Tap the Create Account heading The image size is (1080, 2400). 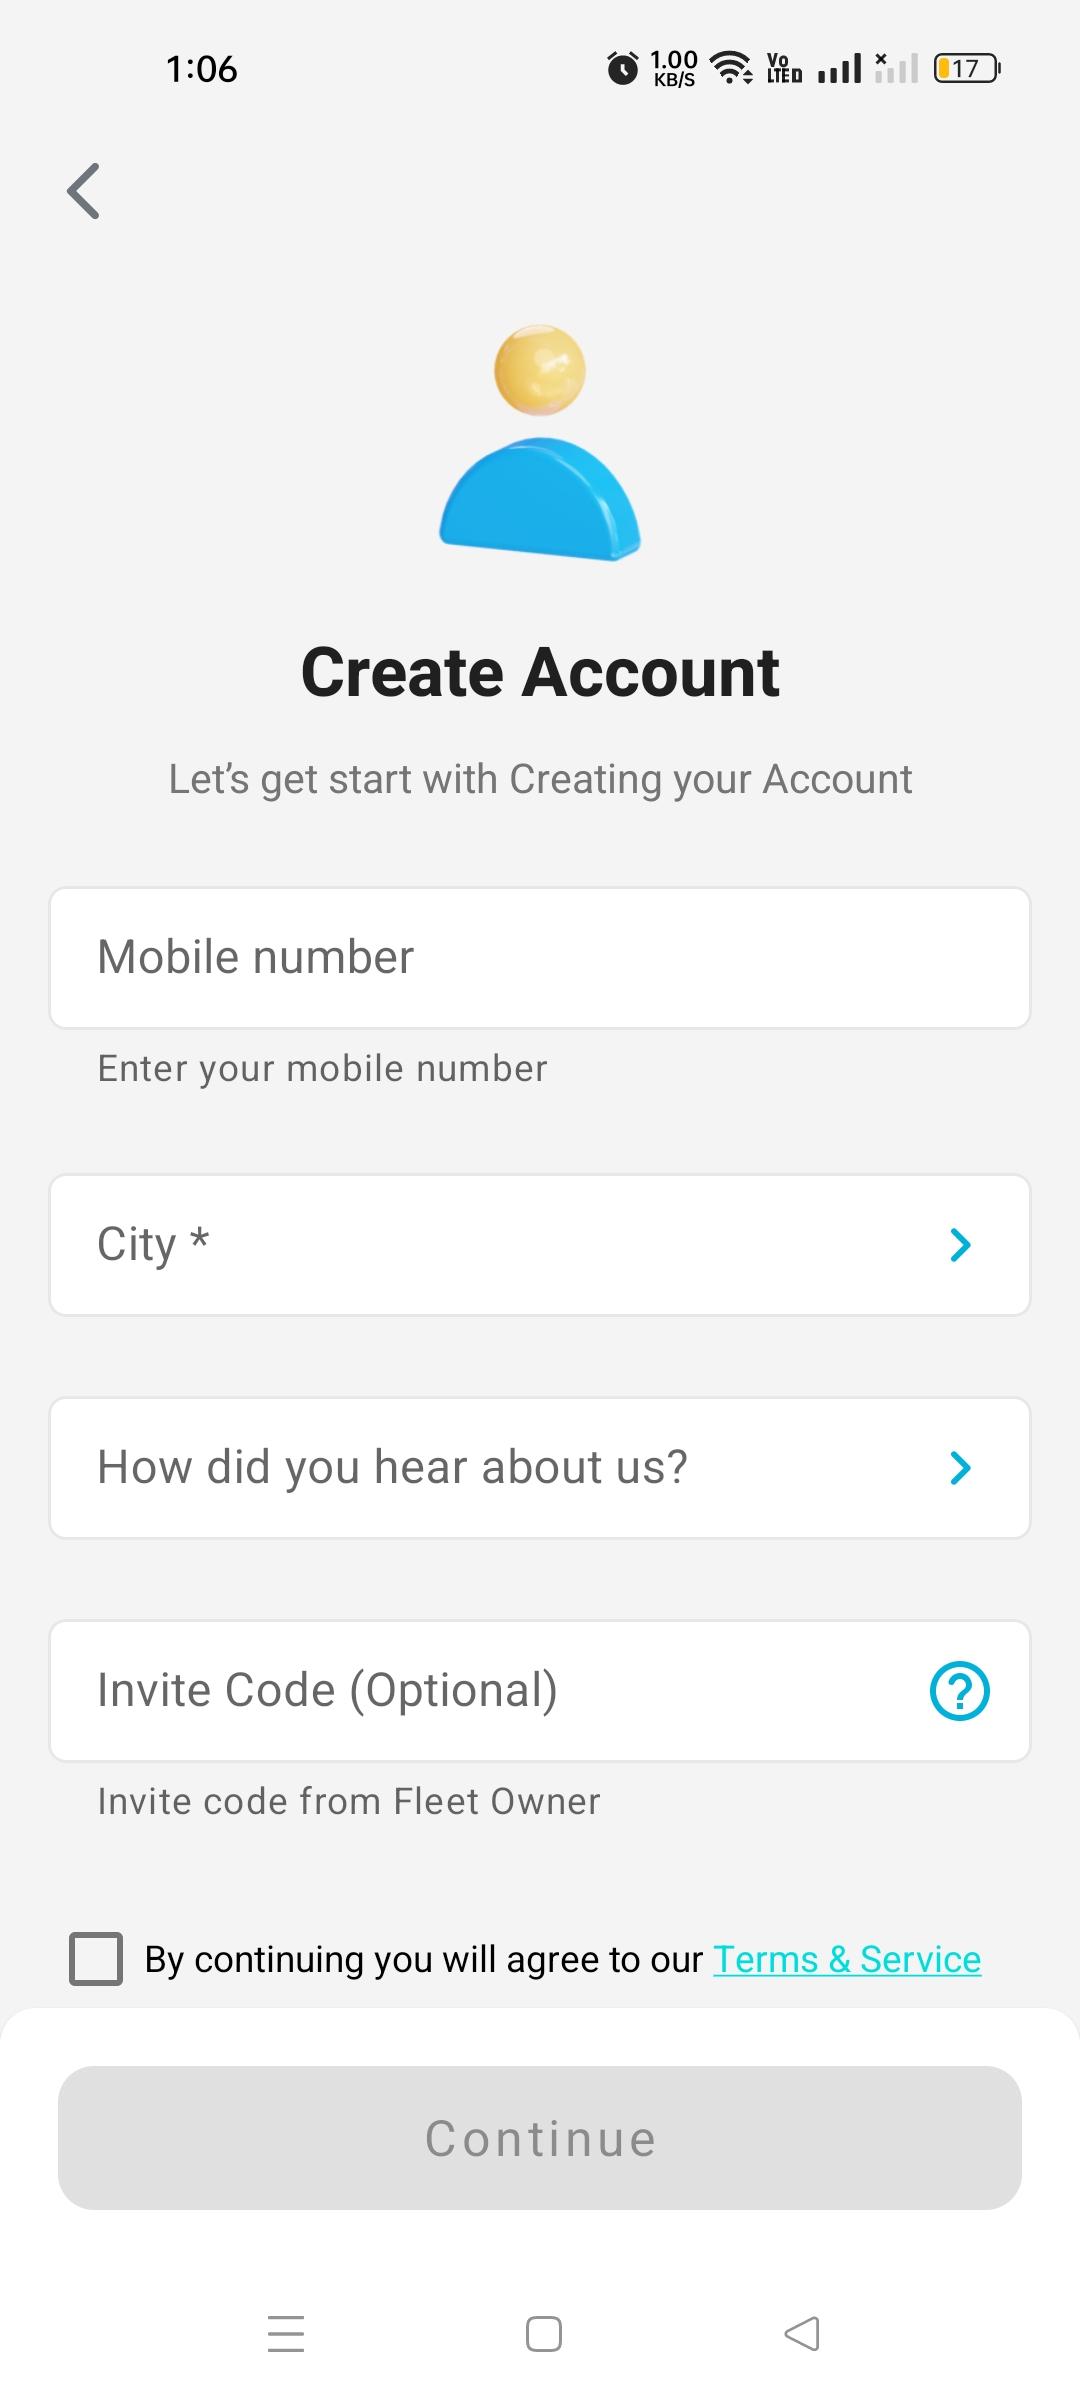(540, 672)
